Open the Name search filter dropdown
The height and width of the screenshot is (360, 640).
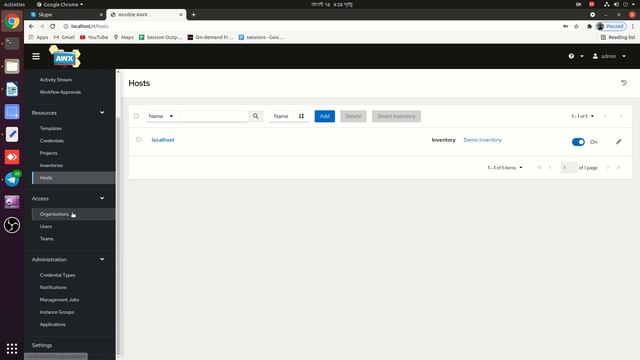coord(161,116)
